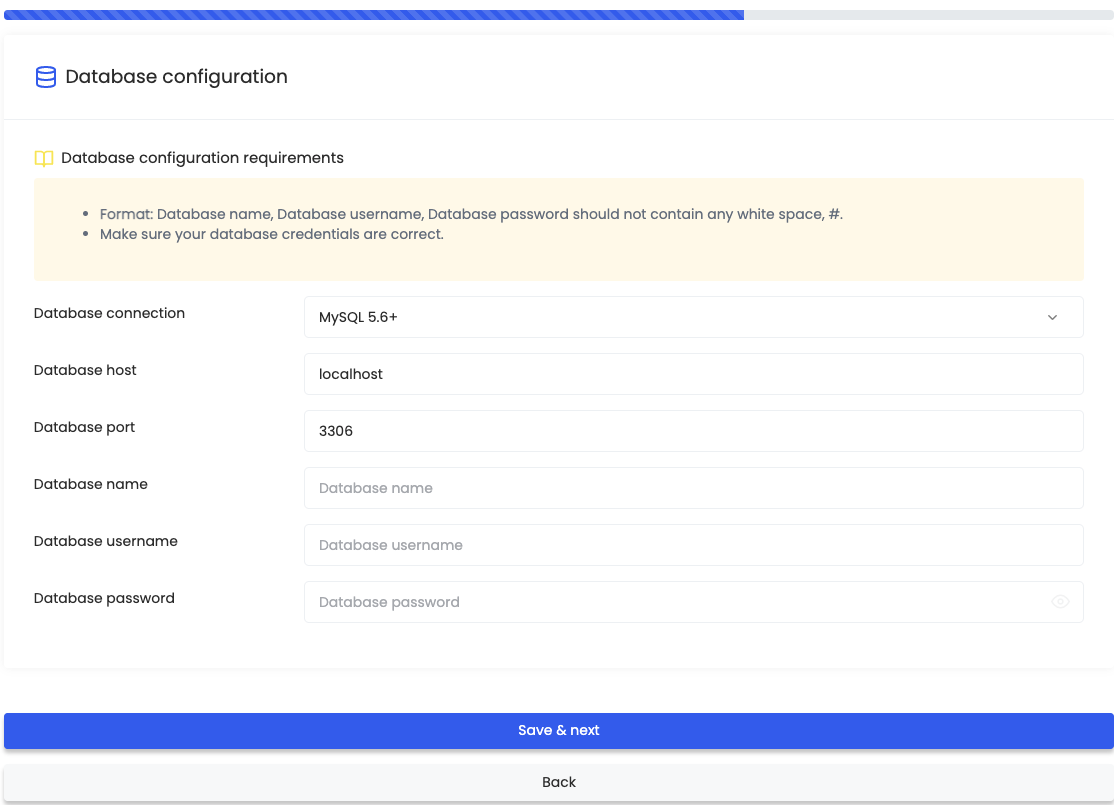Click the yellow book icon beside requirements

44,158
